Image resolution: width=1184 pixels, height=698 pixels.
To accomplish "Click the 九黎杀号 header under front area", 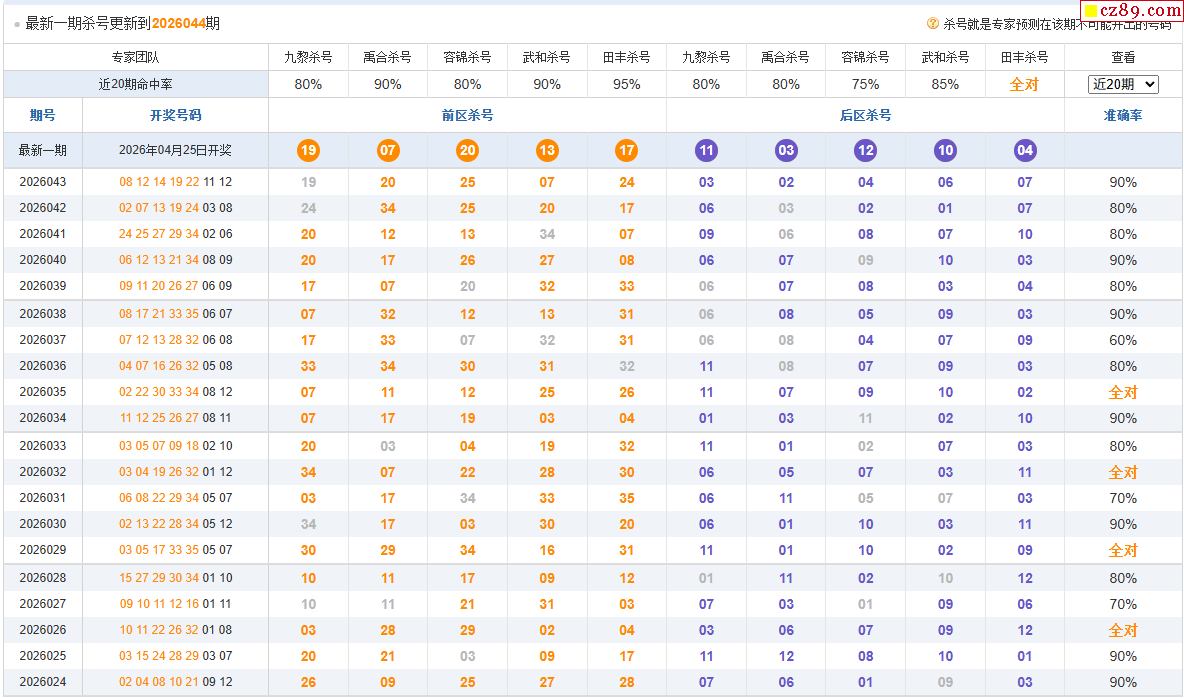I will point(308,57).
